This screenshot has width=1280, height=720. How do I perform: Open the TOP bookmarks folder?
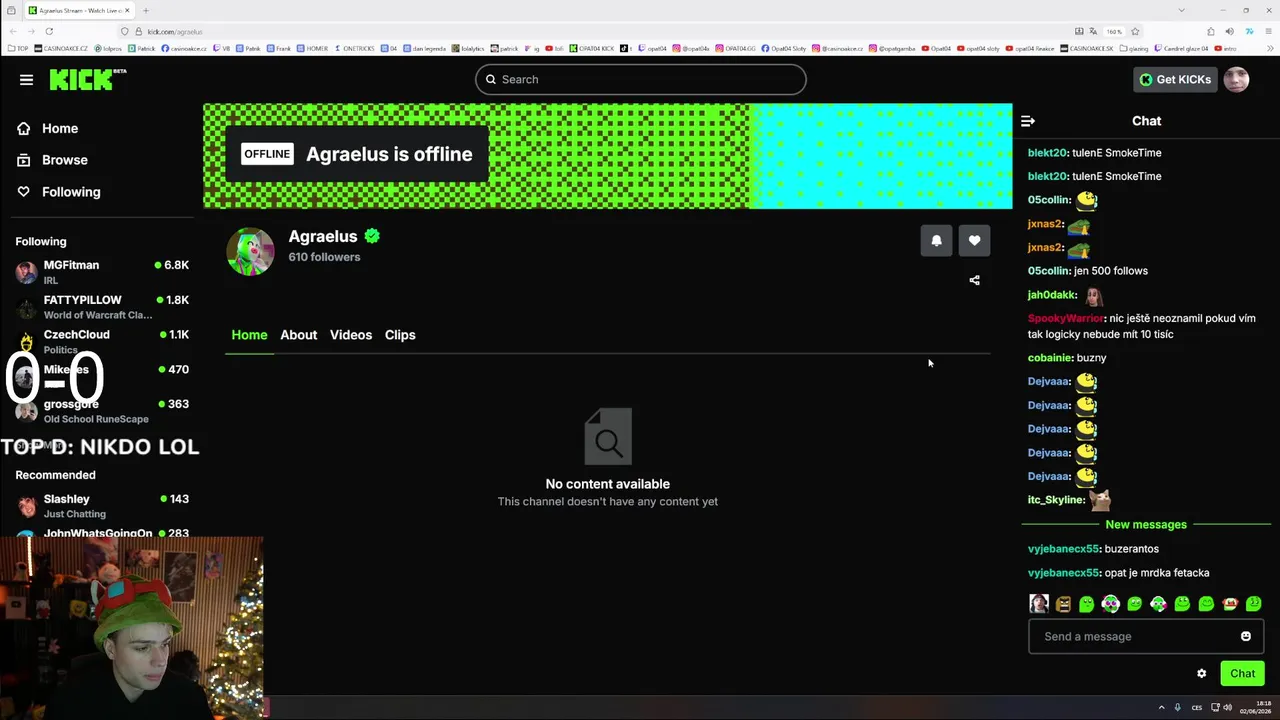pos(16,48)
